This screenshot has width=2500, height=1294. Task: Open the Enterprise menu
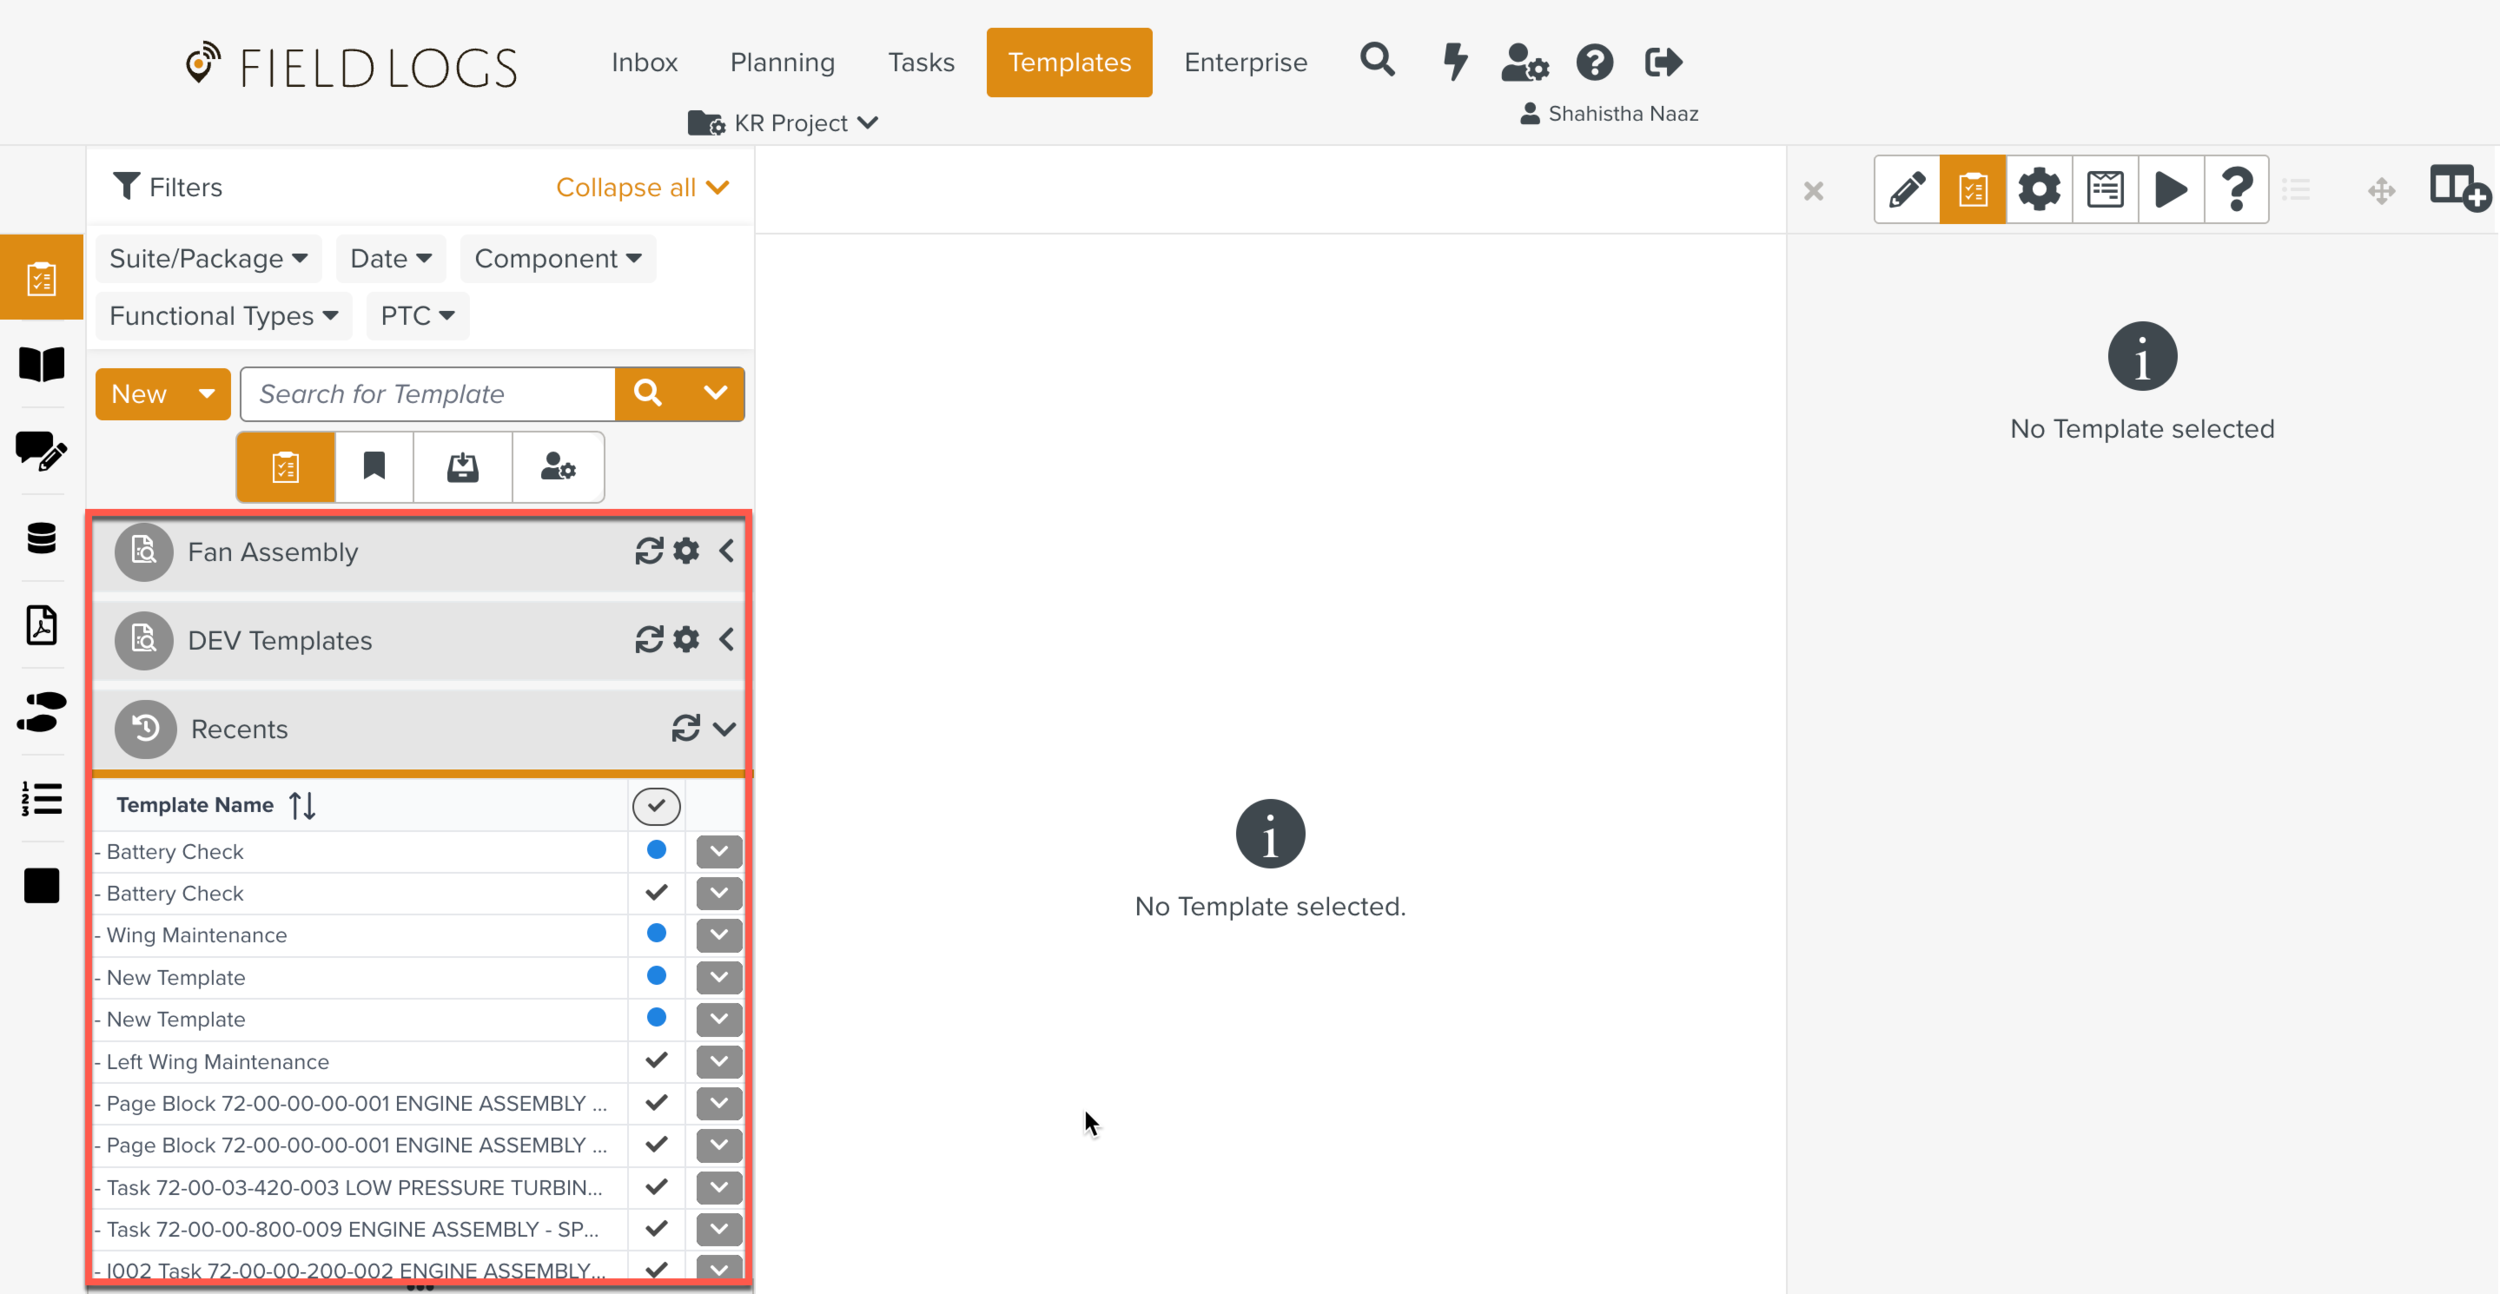(1245, 62)
